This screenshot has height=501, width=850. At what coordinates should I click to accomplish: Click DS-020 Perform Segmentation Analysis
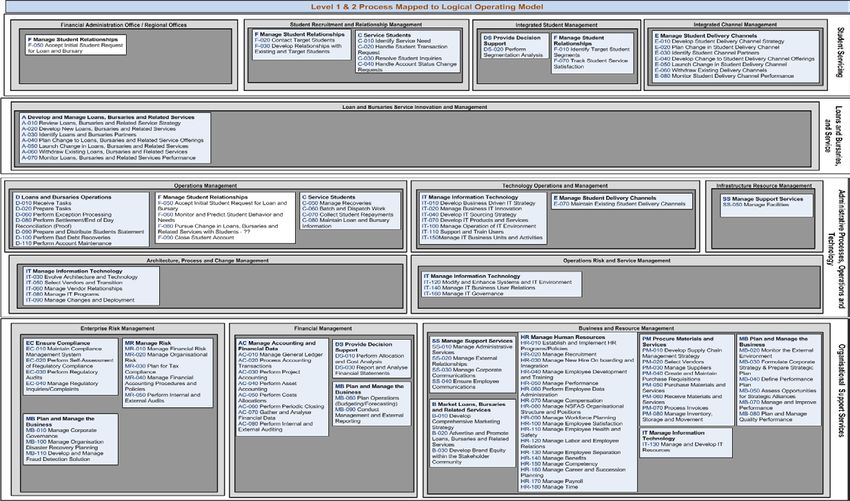click(x=513, y=52)
